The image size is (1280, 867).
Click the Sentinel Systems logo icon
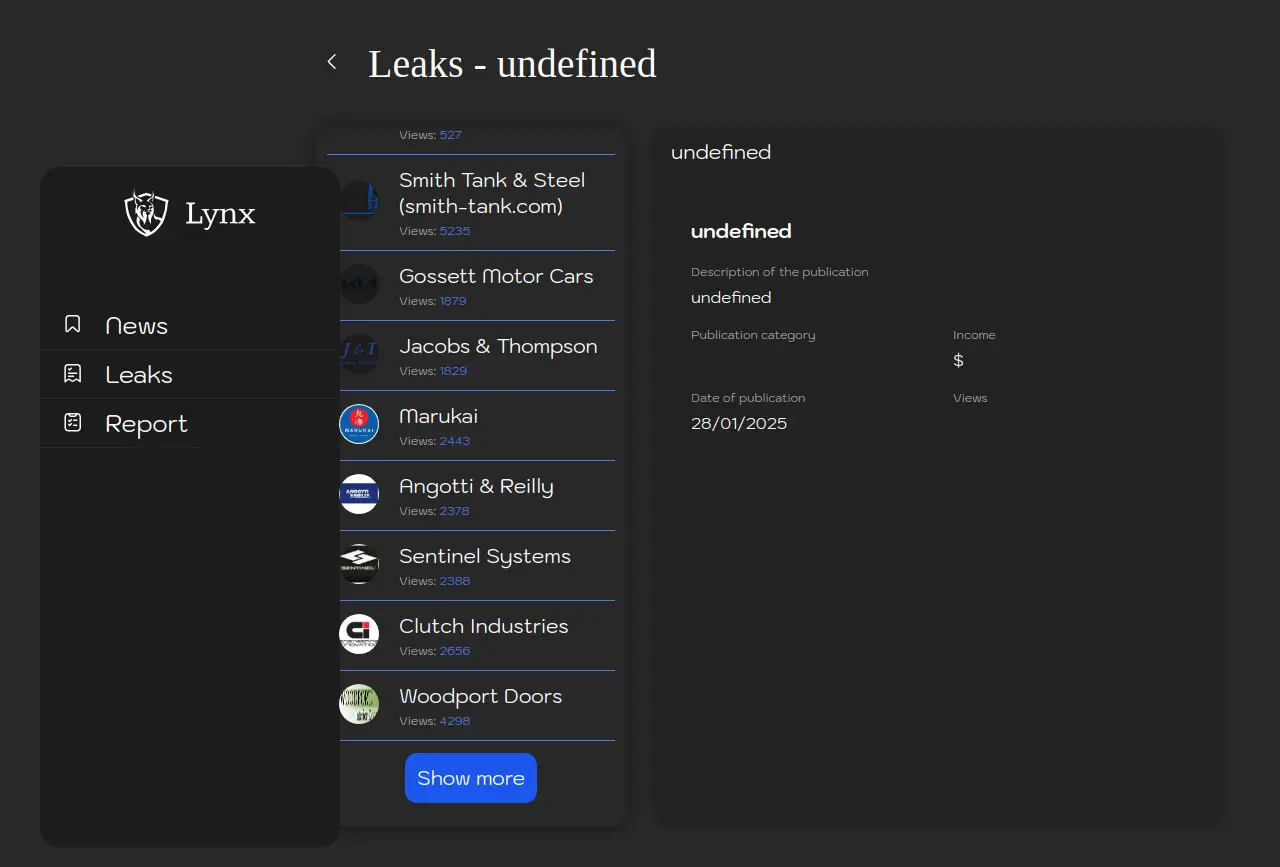point(359,564)
